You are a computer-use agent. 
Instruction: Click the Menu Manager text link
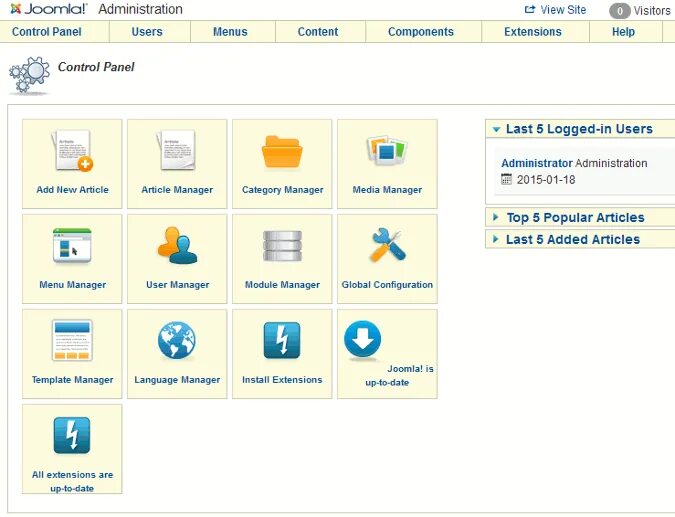point(72,285)
